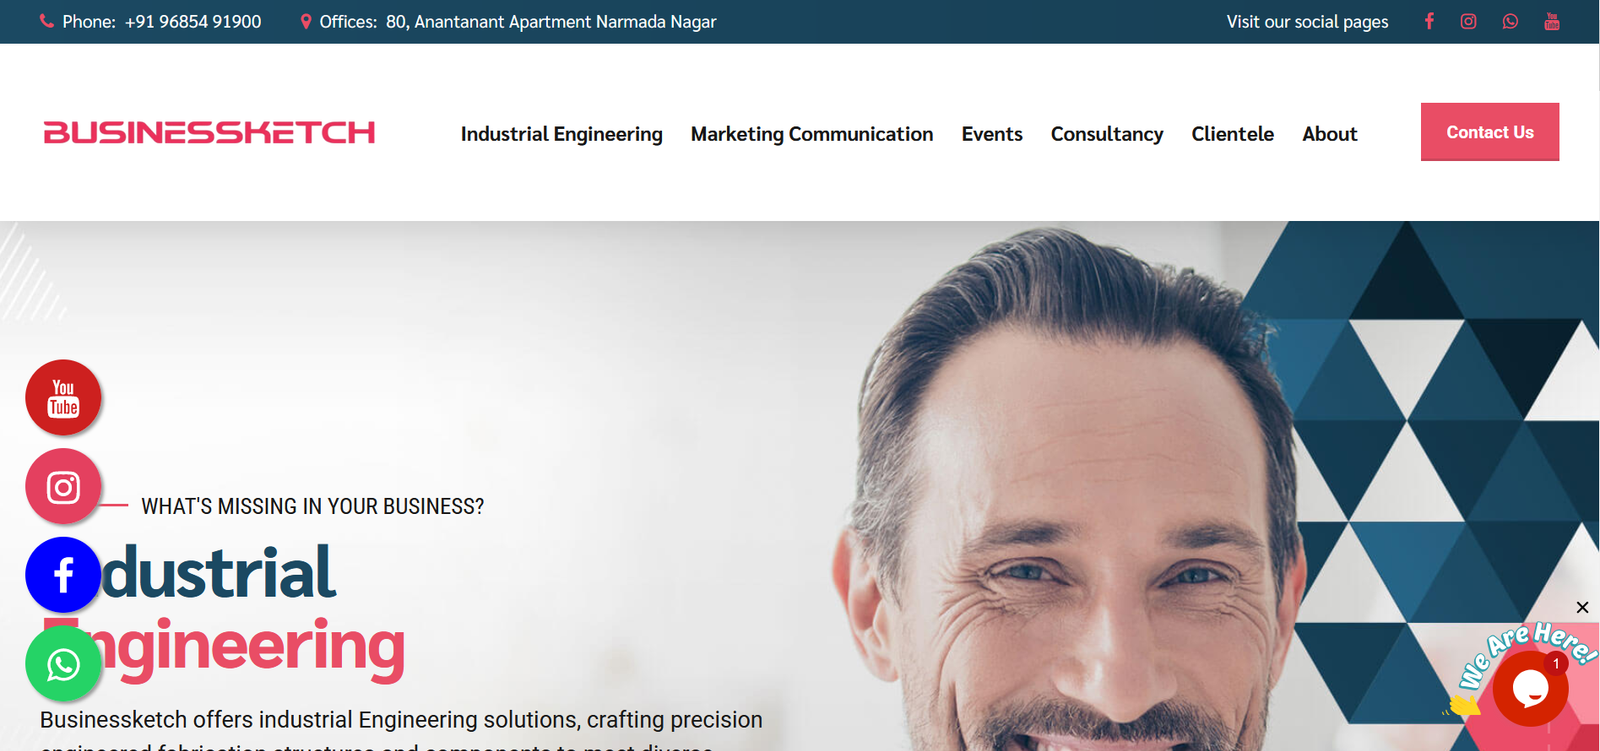
Task: Open the red live chat bubble
Action: coord(1530,688)
